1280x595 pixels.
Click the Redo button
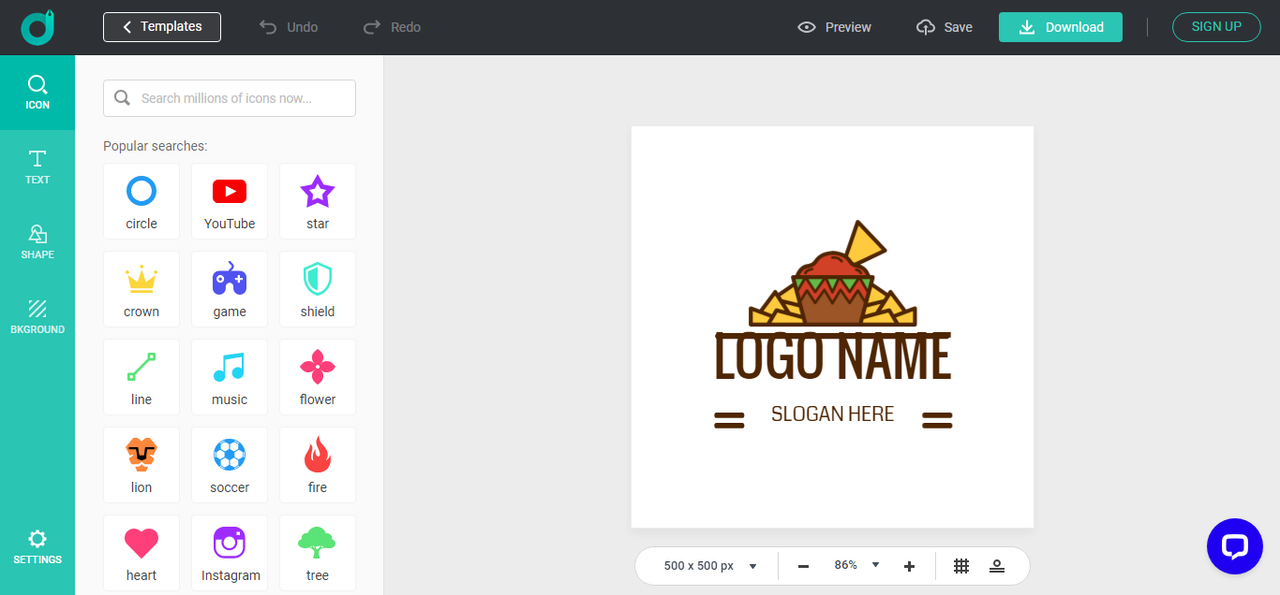coord(392,27)
